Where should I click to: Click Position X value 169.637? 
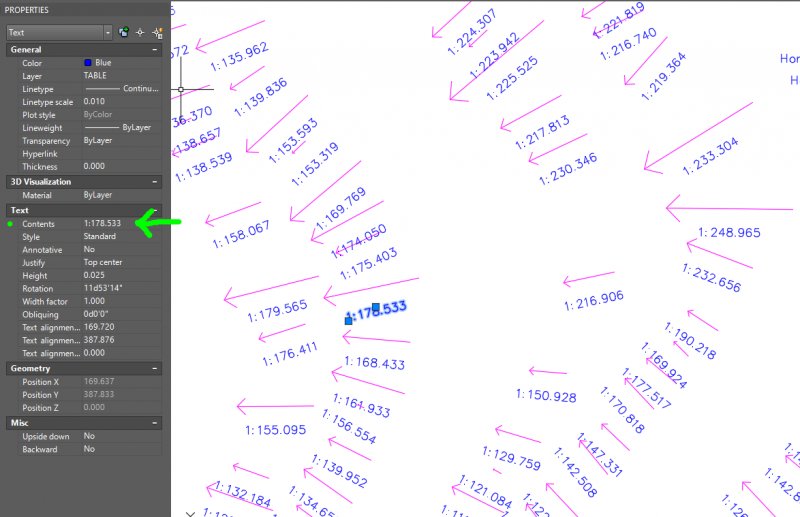99,382
